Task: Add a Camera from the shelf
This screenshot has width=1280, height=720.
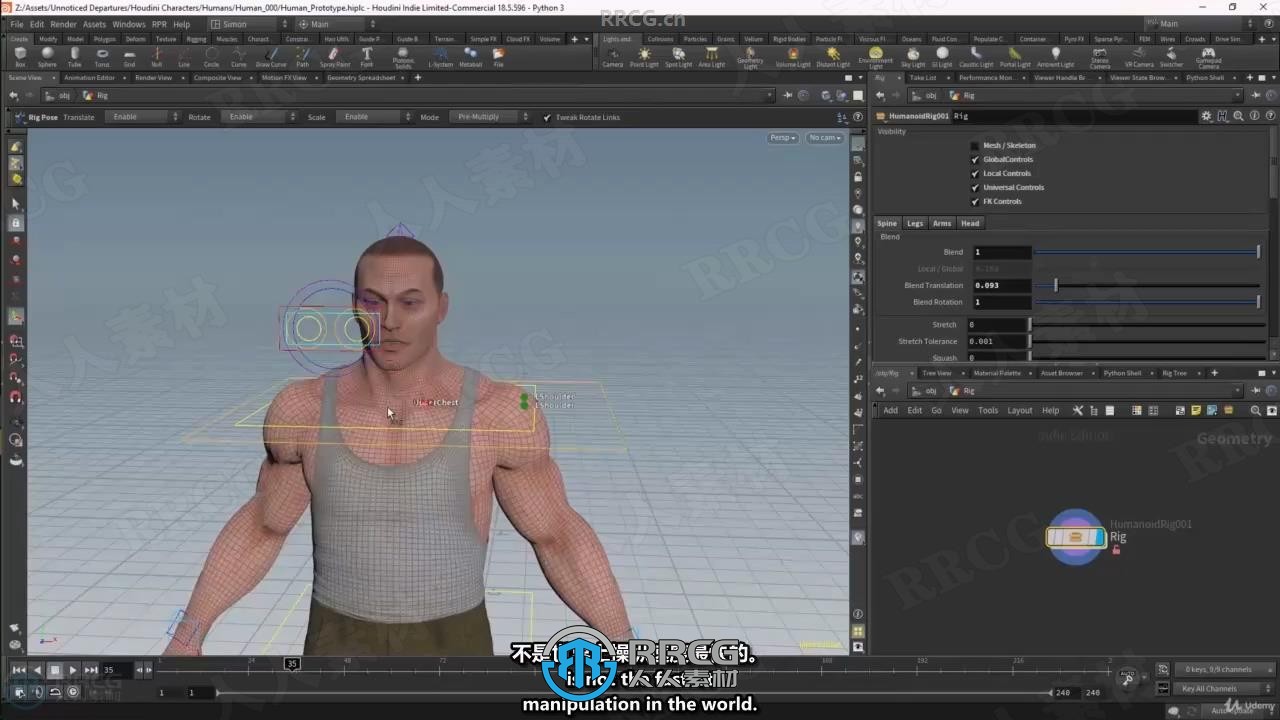Action: (612, 57)
